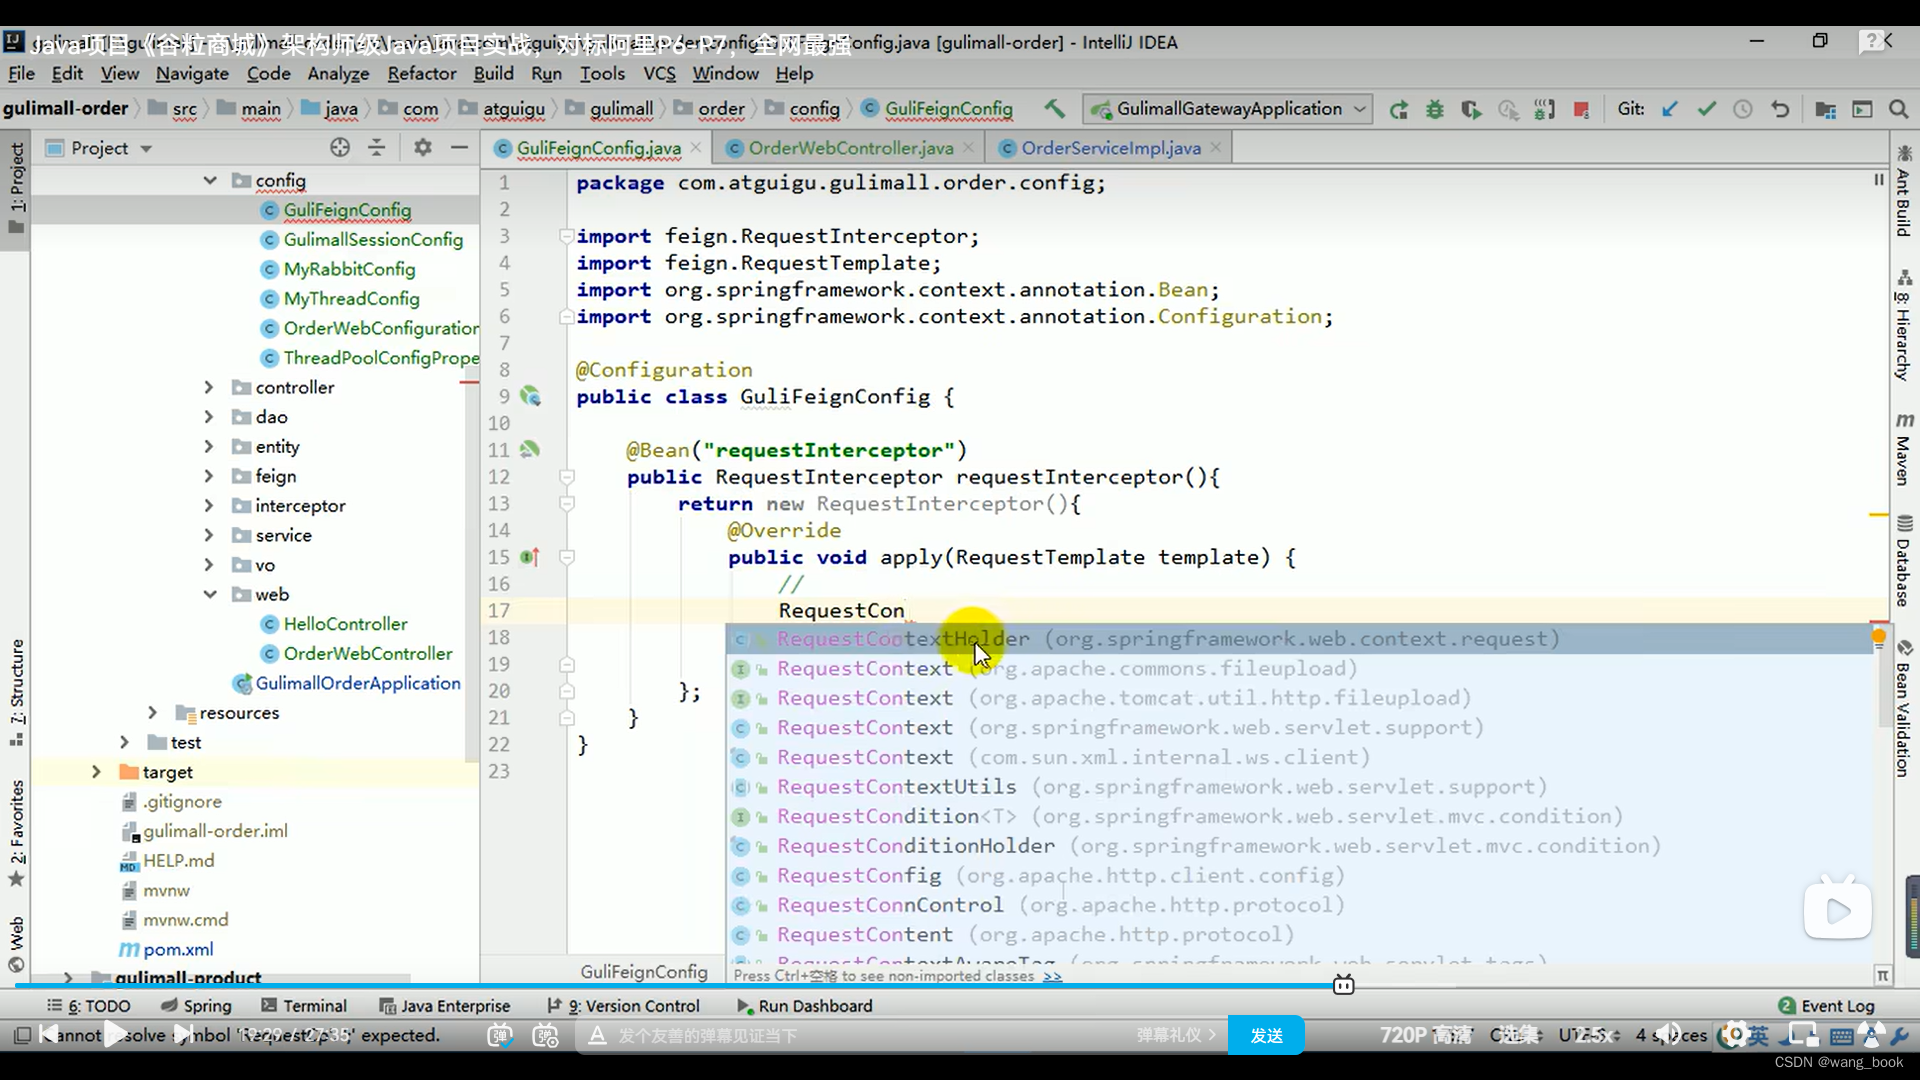The height and width of the screenshot is (1080, 1920).
Task: Open 9: Version Control tool button
Action: pyautogui.click(x=624, y=1005)
